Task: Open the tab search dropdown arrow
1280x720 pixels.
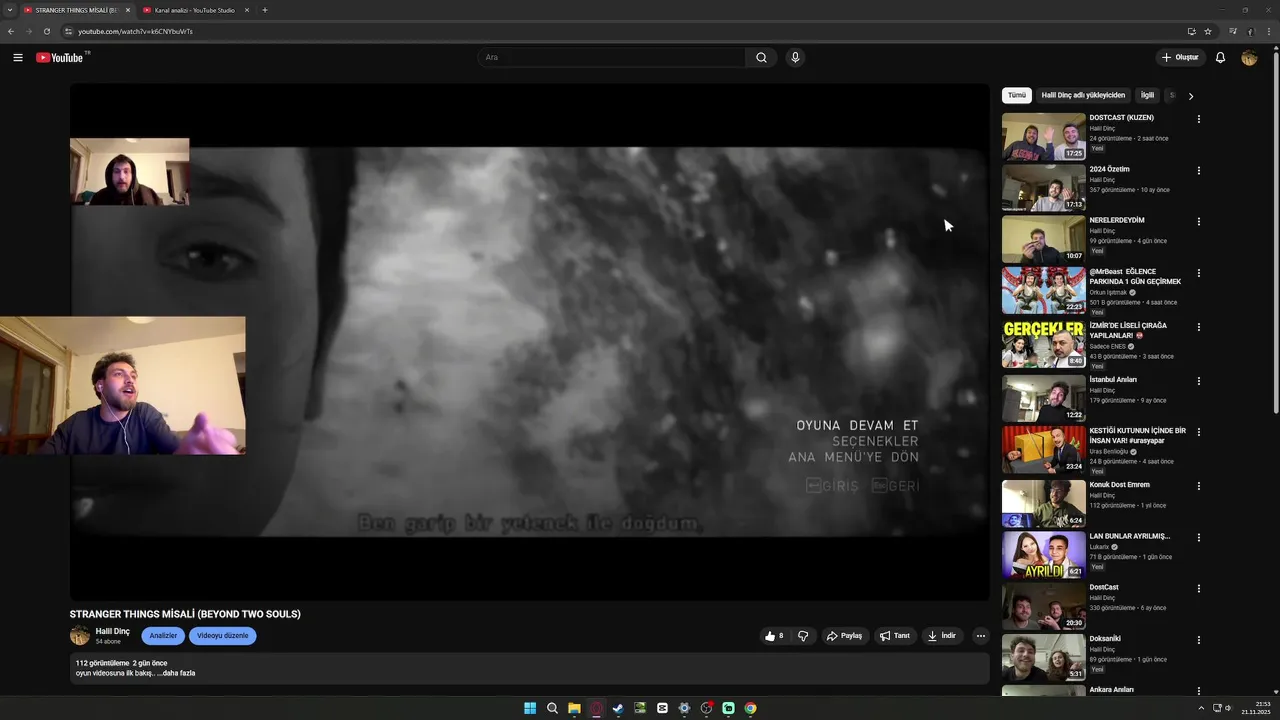Action: point(8,10)
